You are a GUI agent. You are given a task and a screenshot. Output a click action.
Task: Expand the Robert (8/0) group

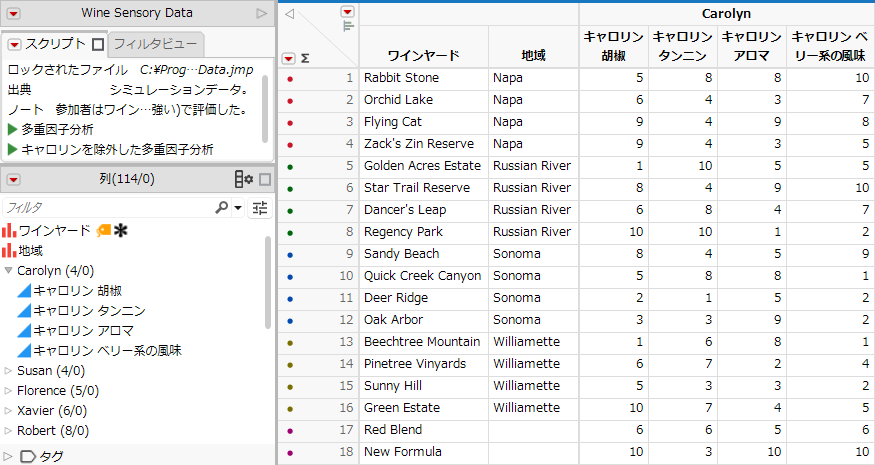tap(8, 431)
